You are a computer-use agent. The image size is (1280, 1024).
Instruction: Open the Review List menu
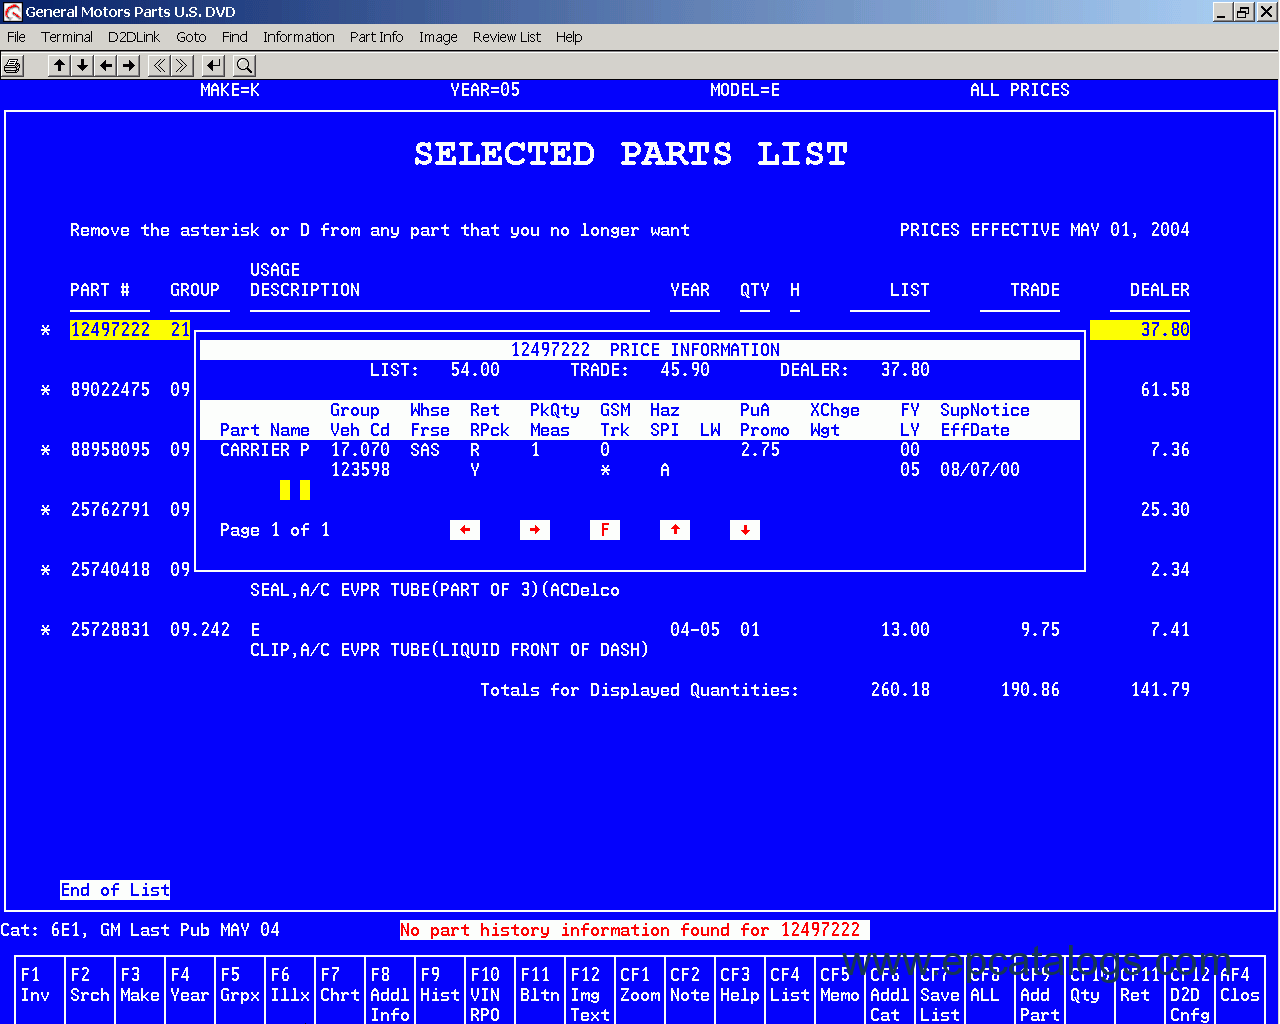(506, 37)
